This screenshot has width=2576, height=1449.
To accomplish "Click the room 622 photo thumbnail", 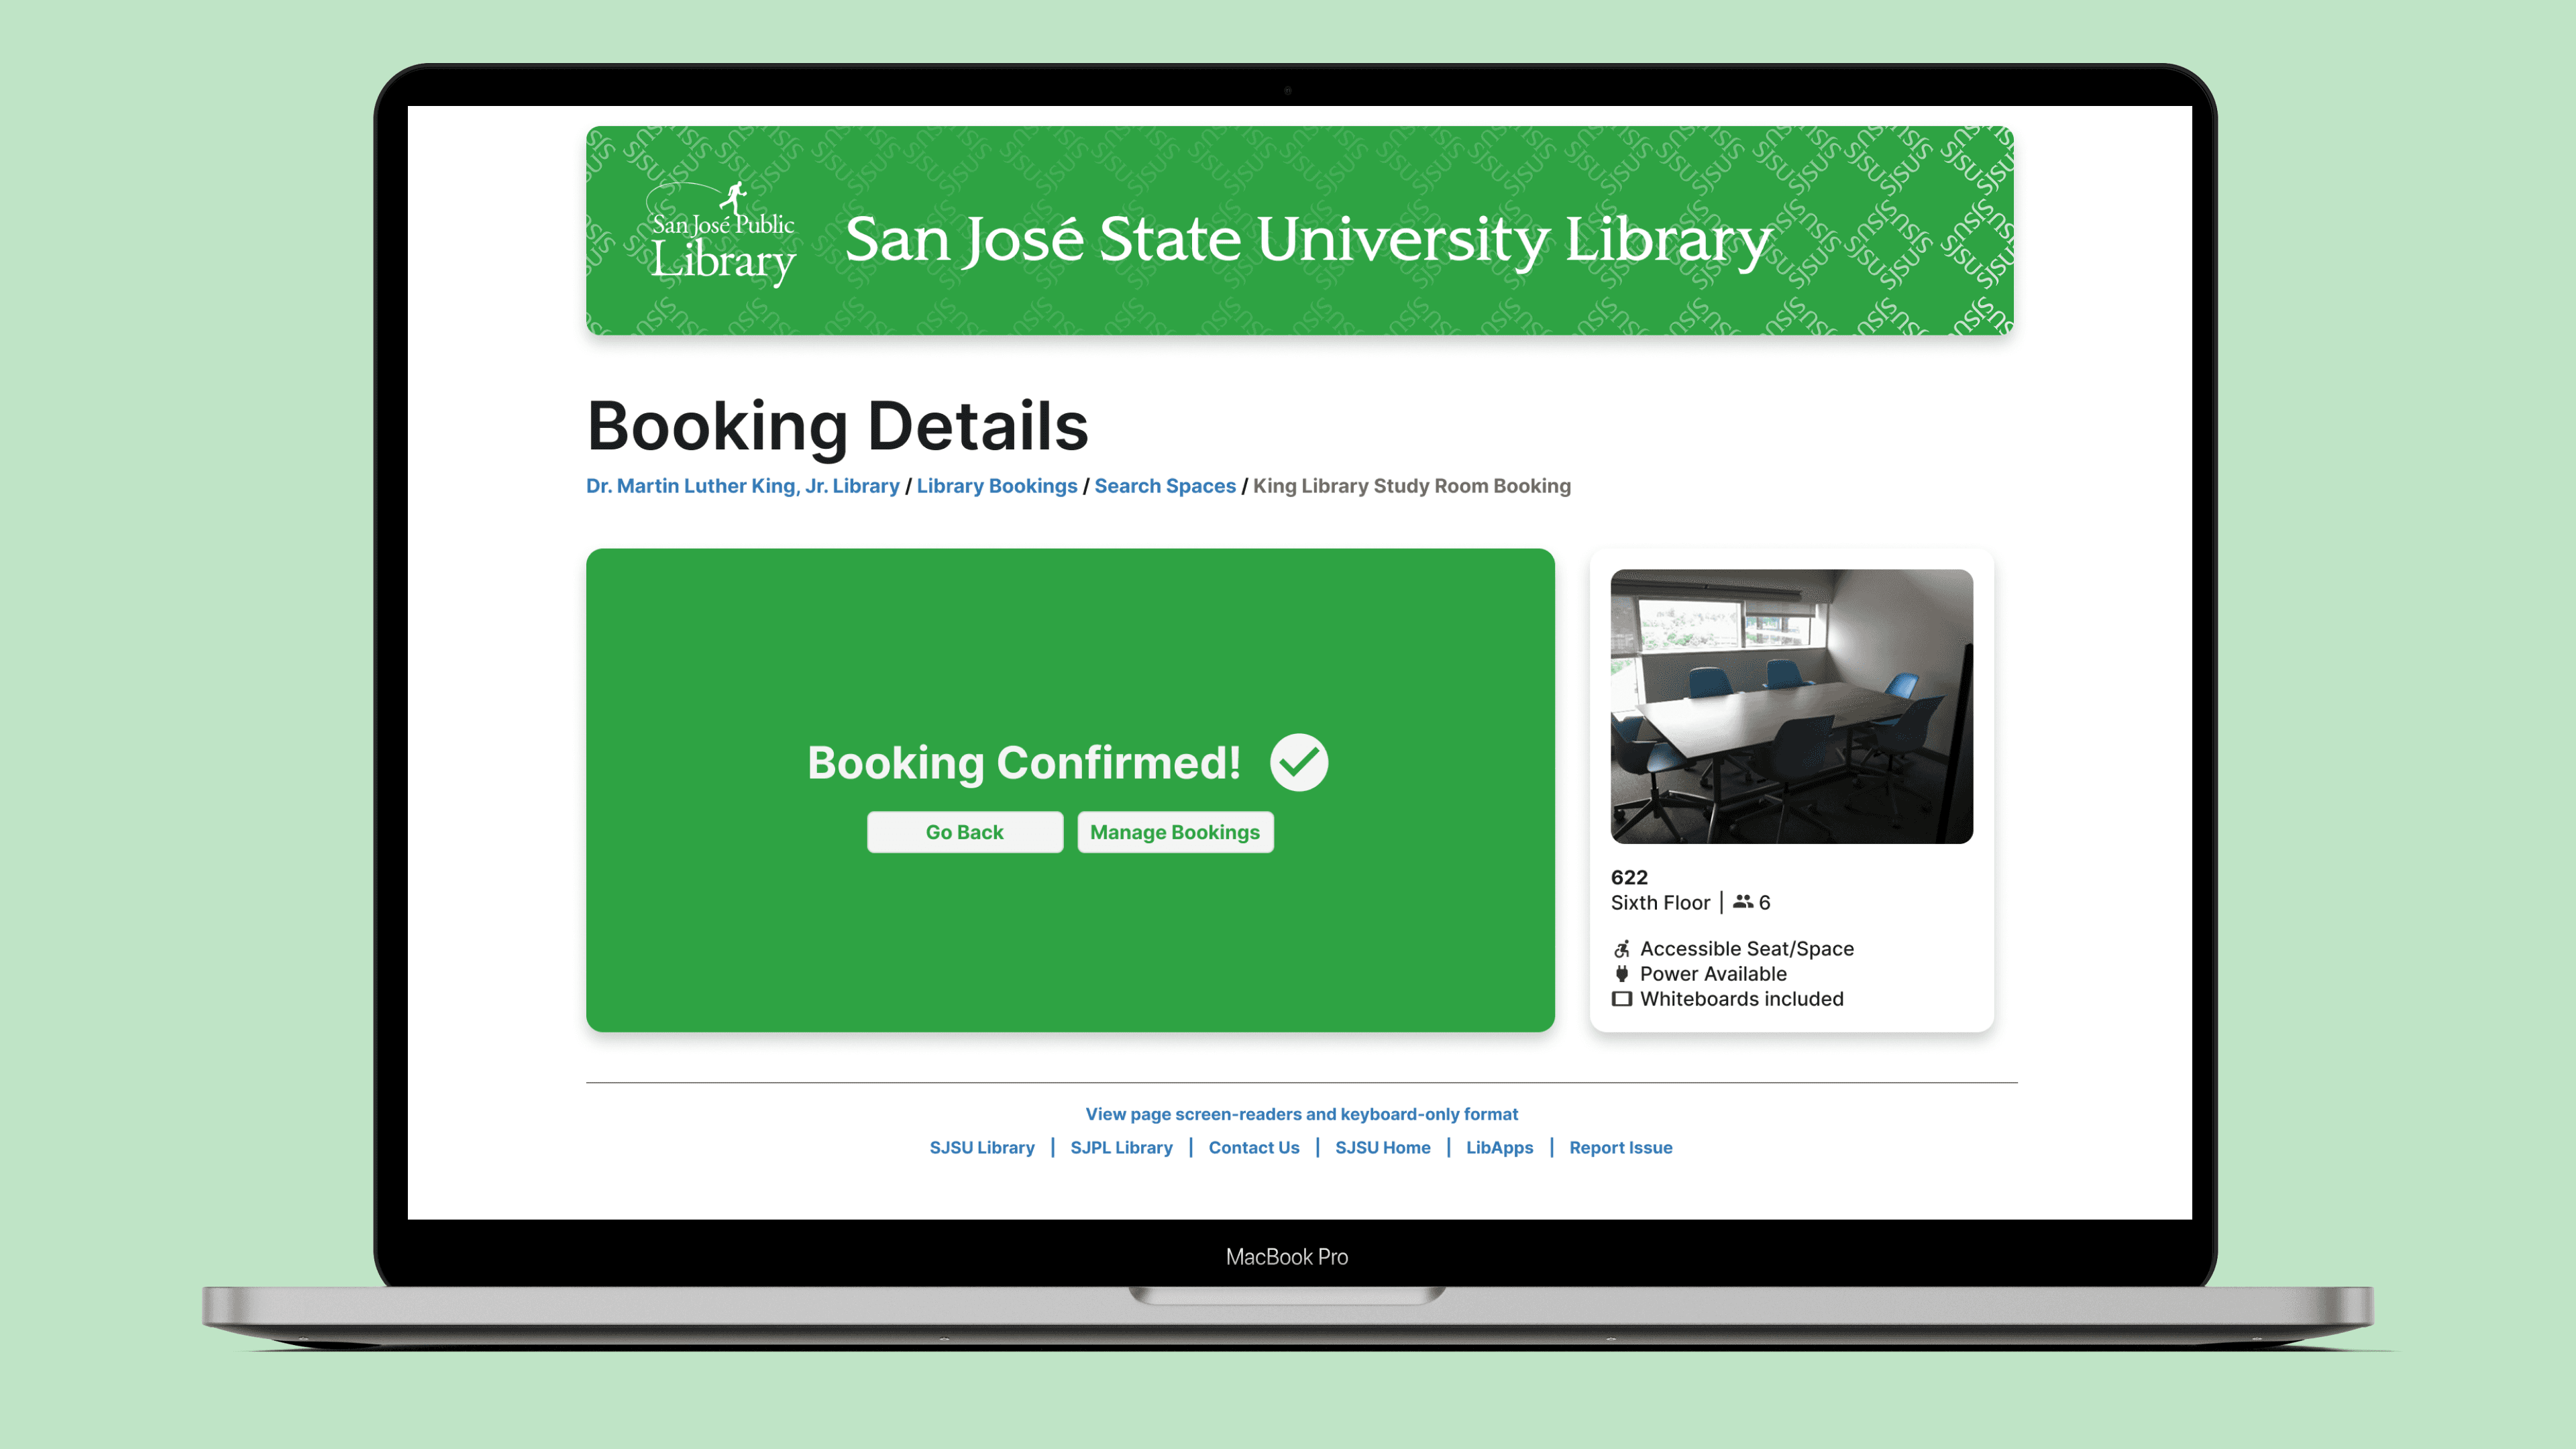I will [x=1791, y=706].
